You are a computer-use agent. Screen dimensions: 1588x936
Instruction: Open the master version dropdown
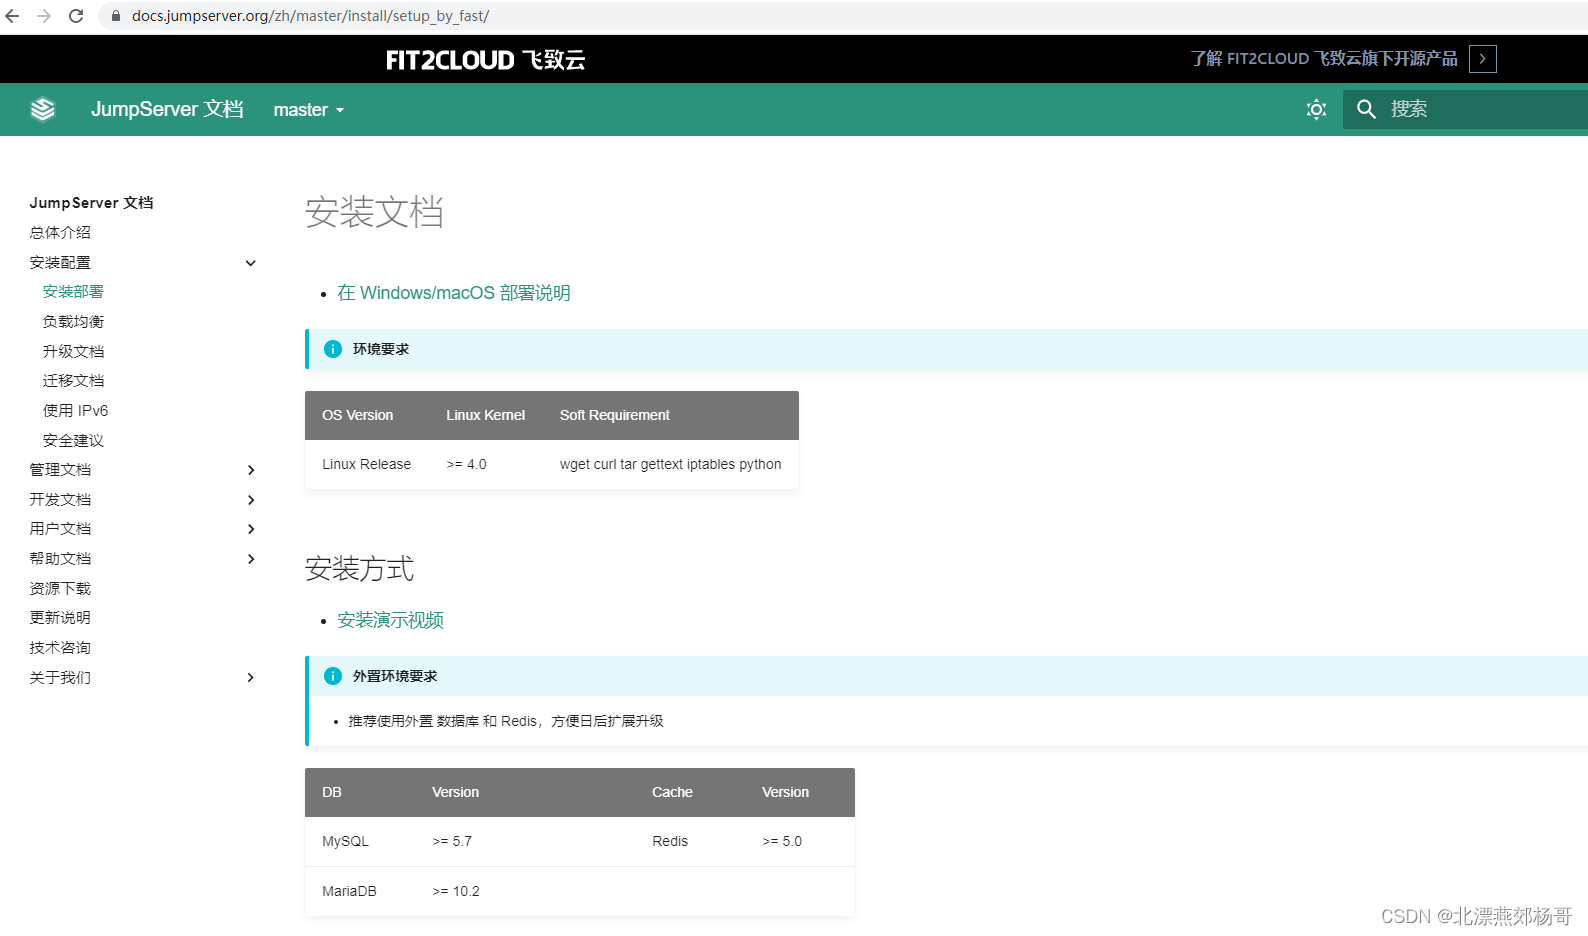tap(308, 110)
